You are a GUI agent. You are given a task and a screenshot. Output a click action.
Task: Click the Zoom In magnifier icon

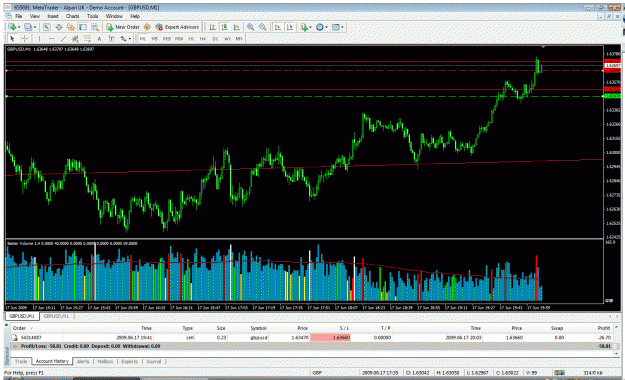(251, 27)
